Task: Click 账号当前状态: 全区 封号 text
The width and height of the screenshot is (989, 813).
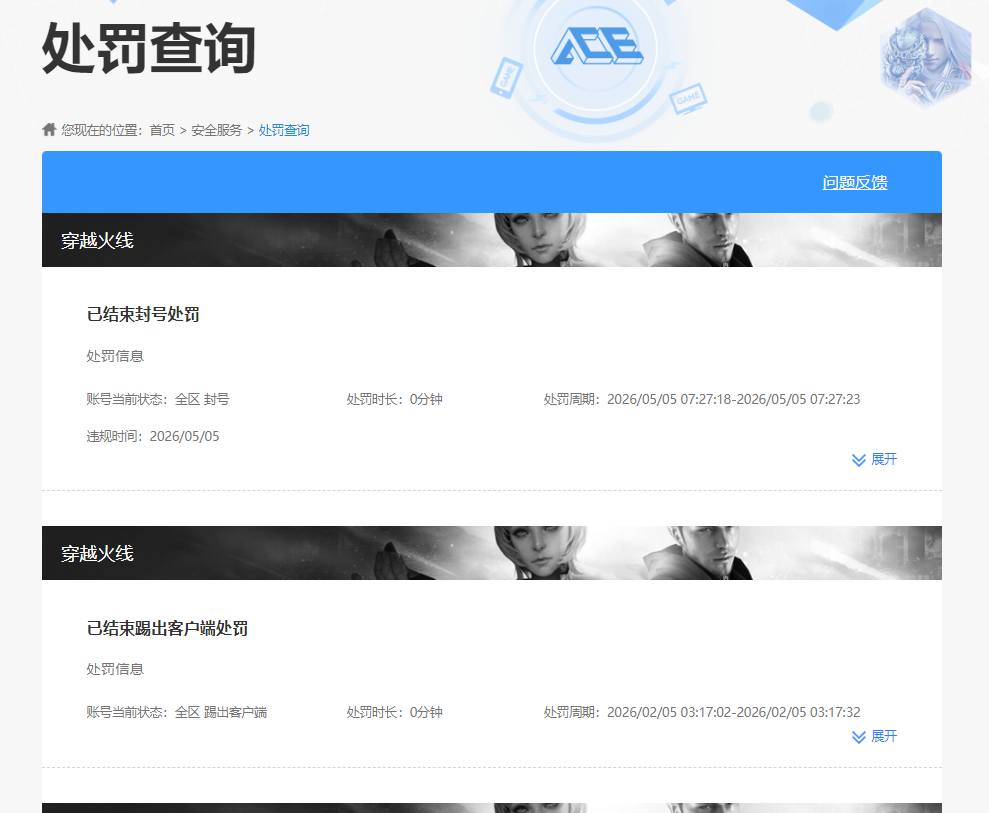Action: click(x=158, y=399)
